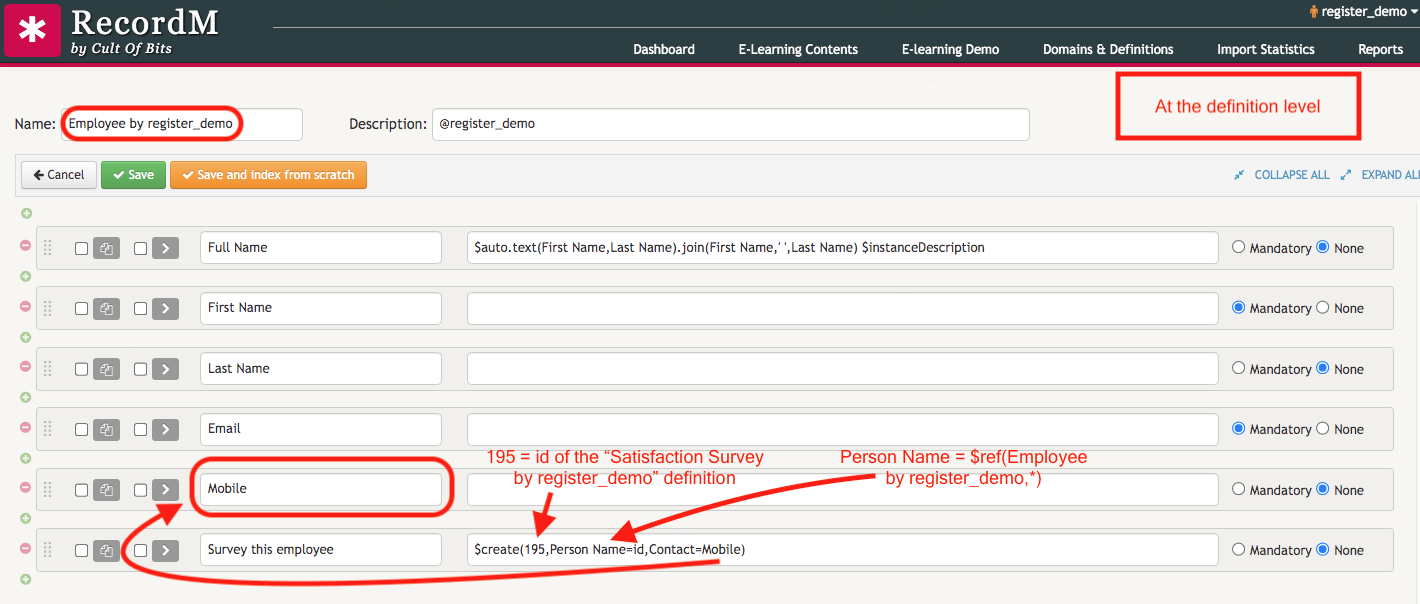This screenshot has height=604, width=1420.
Task: Remove the Mobile field with red minus
Action: [x=26, y=487]
